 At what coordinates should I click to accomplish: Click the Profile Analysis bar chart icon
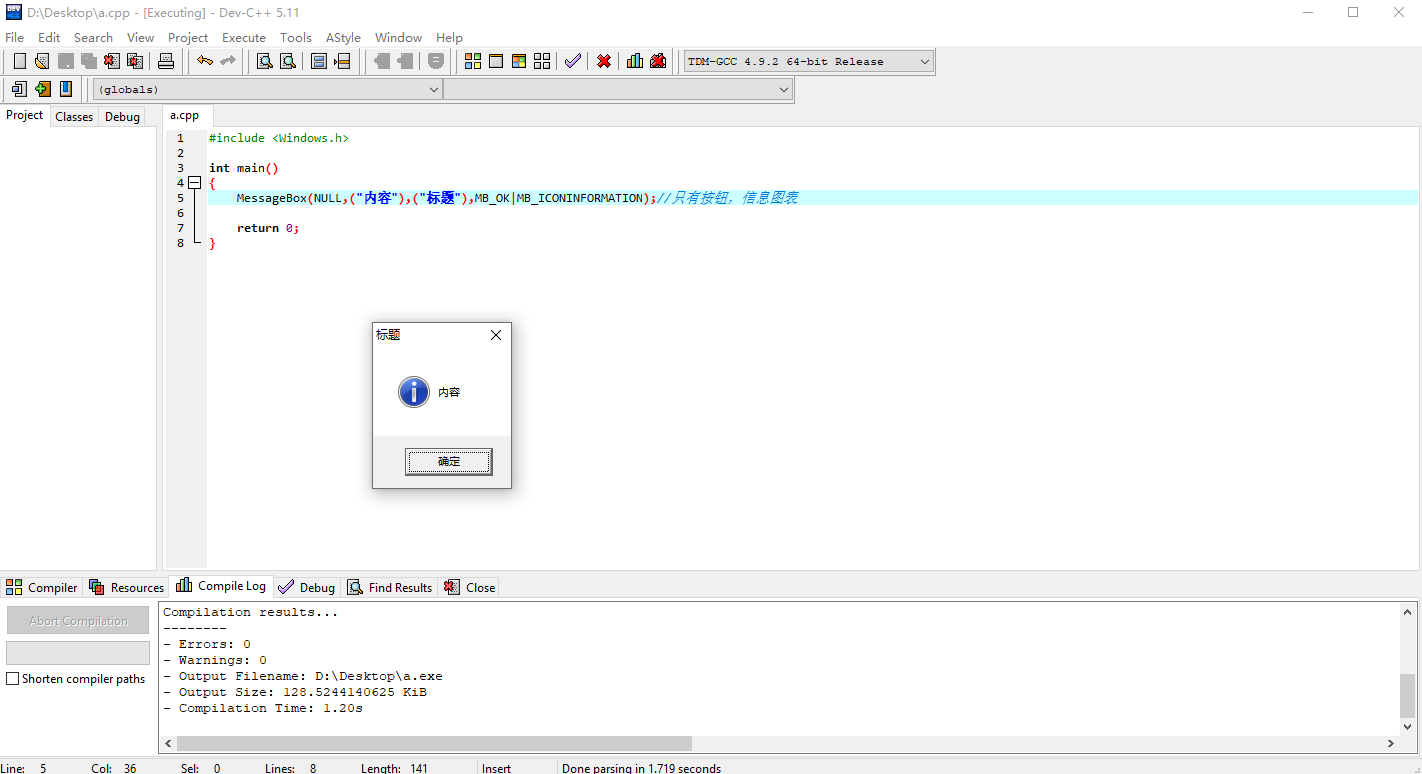click(x=635, y=61)
